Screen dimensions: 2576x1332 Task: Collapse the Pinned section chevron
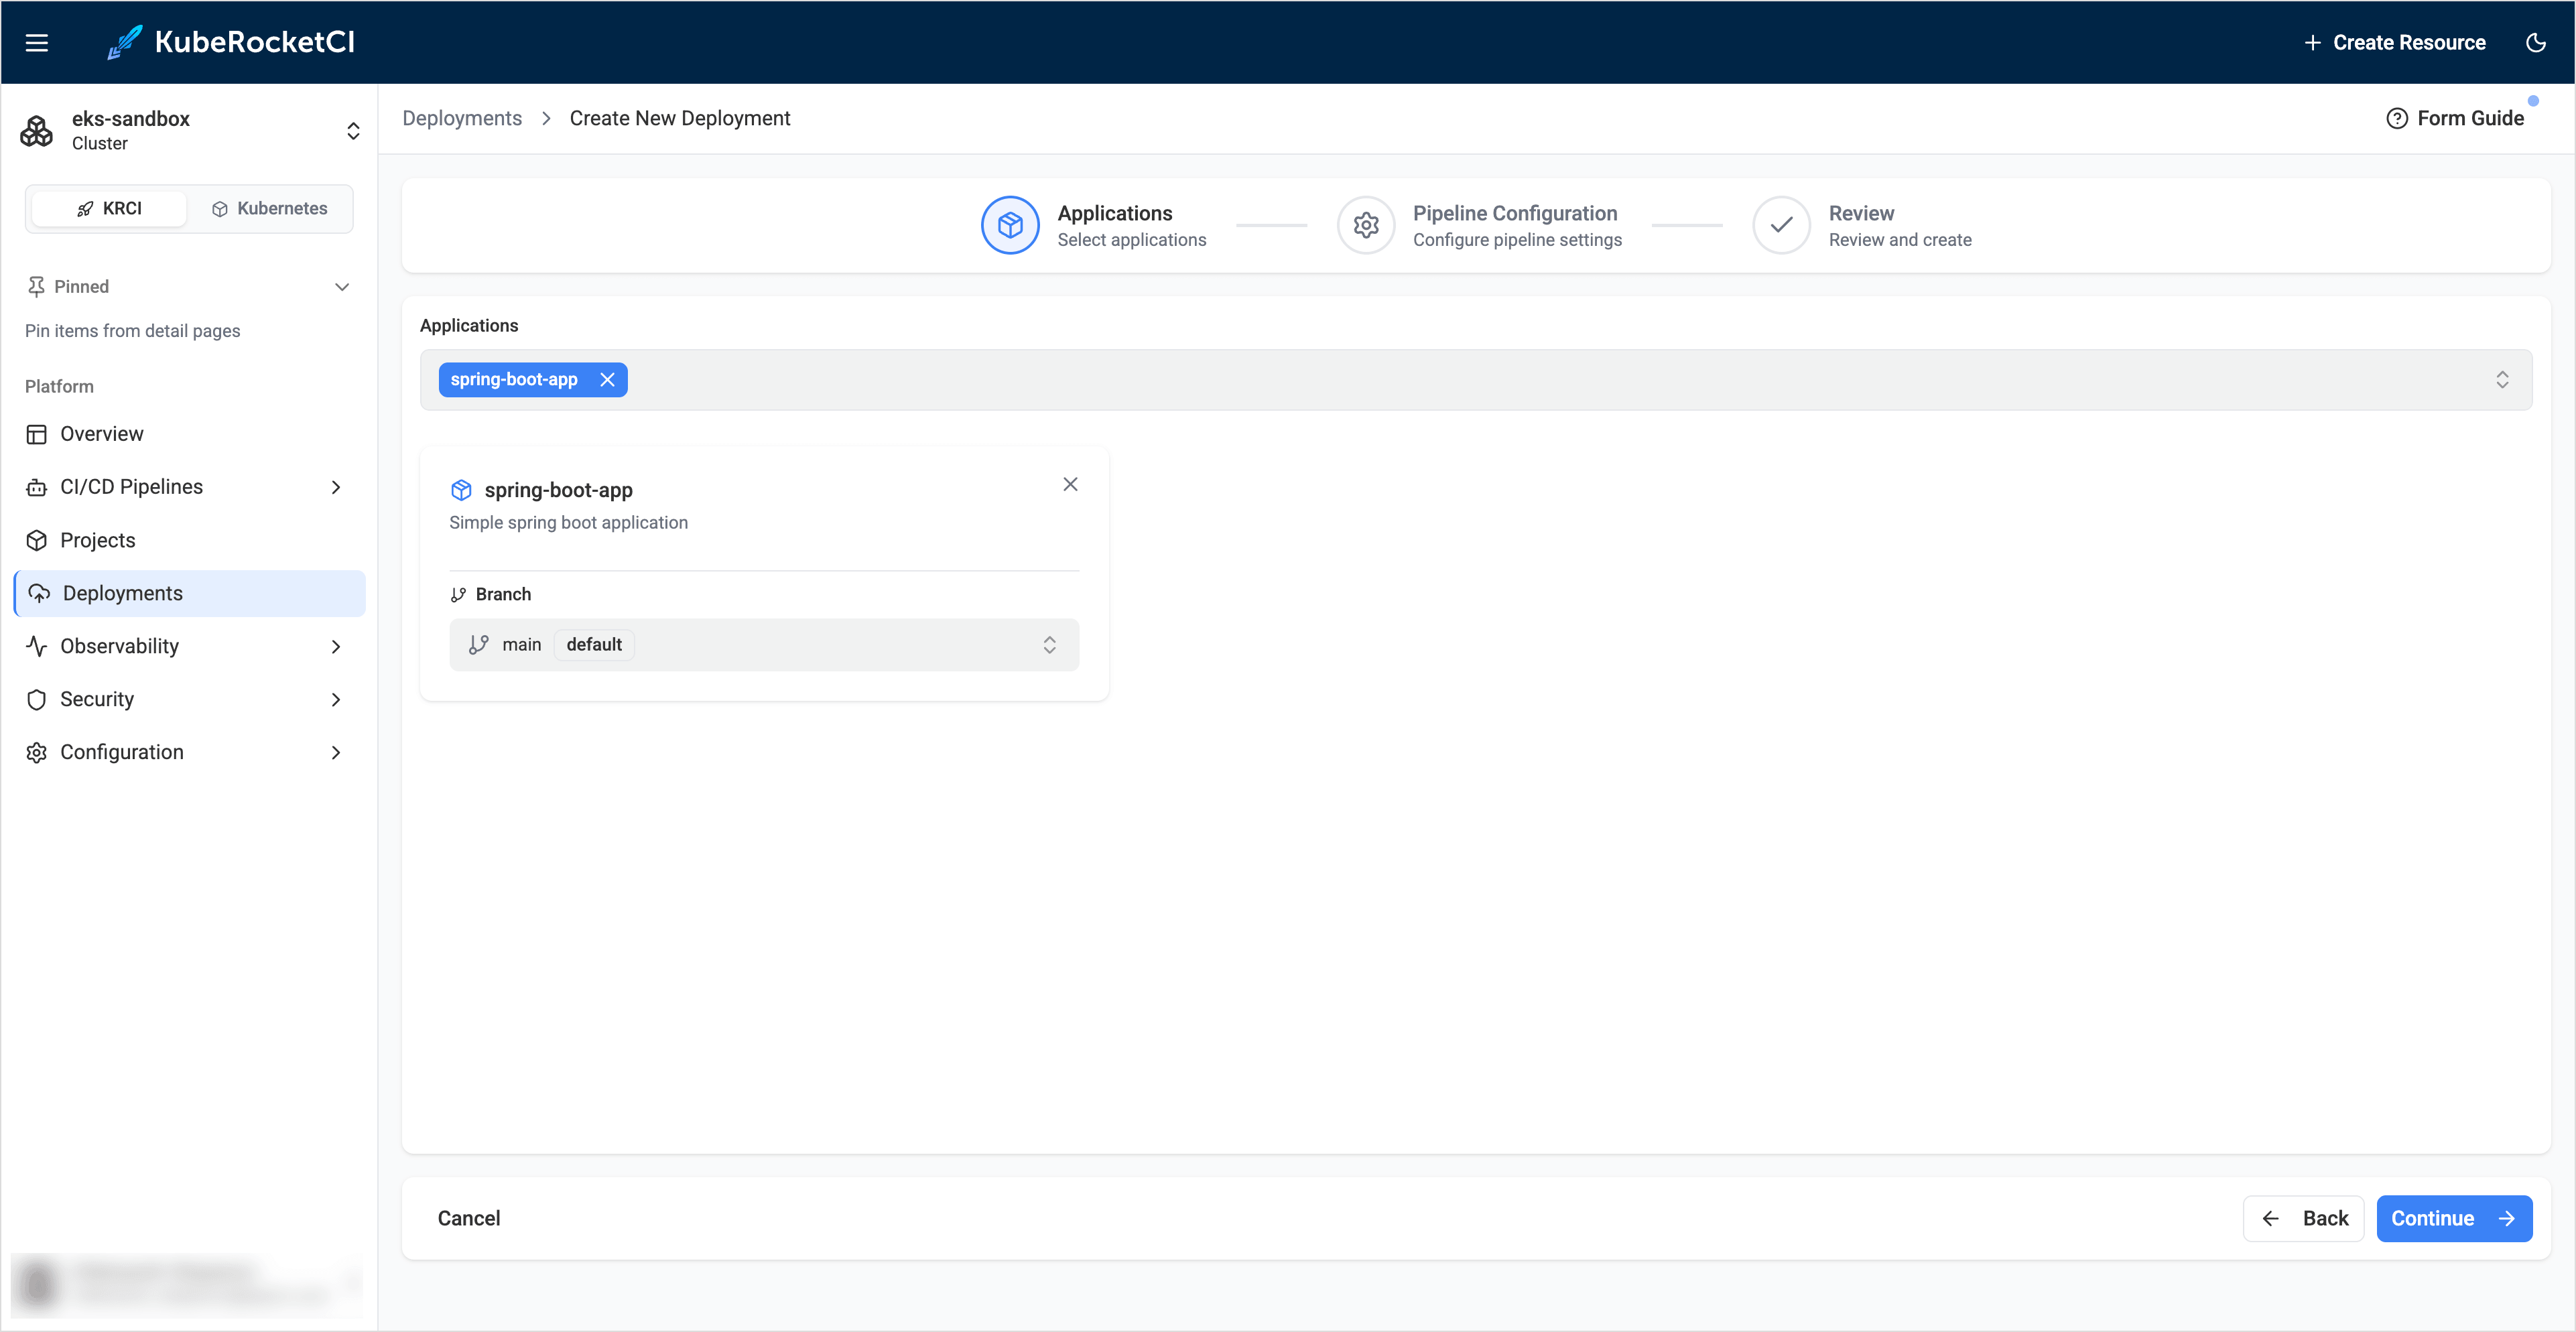click(x=342, y=287)
